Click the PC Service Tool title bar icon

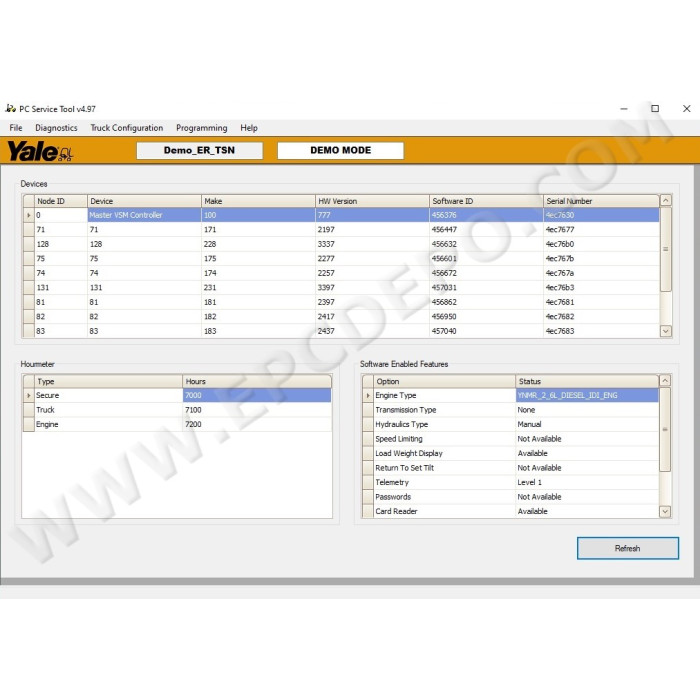[10, 108]
